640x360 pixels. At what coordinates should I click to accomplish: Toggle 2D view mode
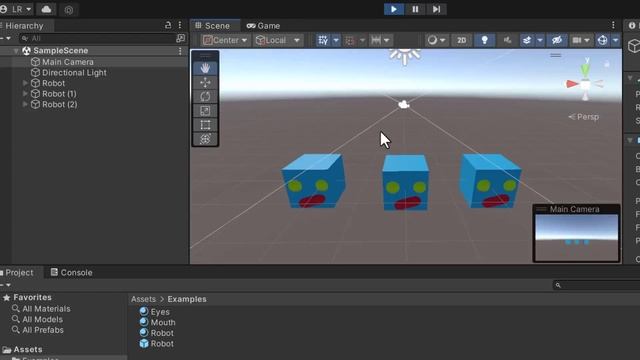[461, 40]
